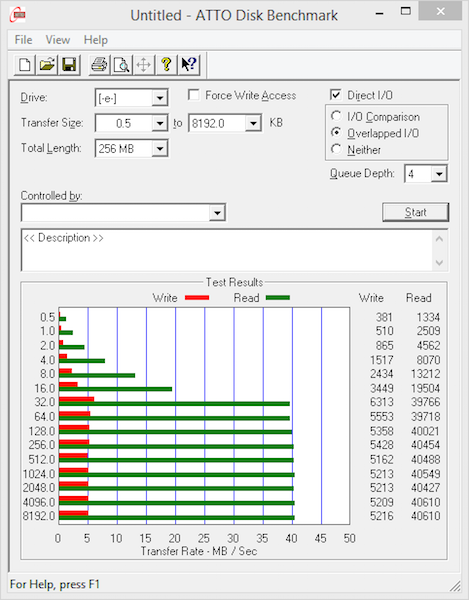Open the Help menu
Screen dimensions: 469x600
(96, 40)
